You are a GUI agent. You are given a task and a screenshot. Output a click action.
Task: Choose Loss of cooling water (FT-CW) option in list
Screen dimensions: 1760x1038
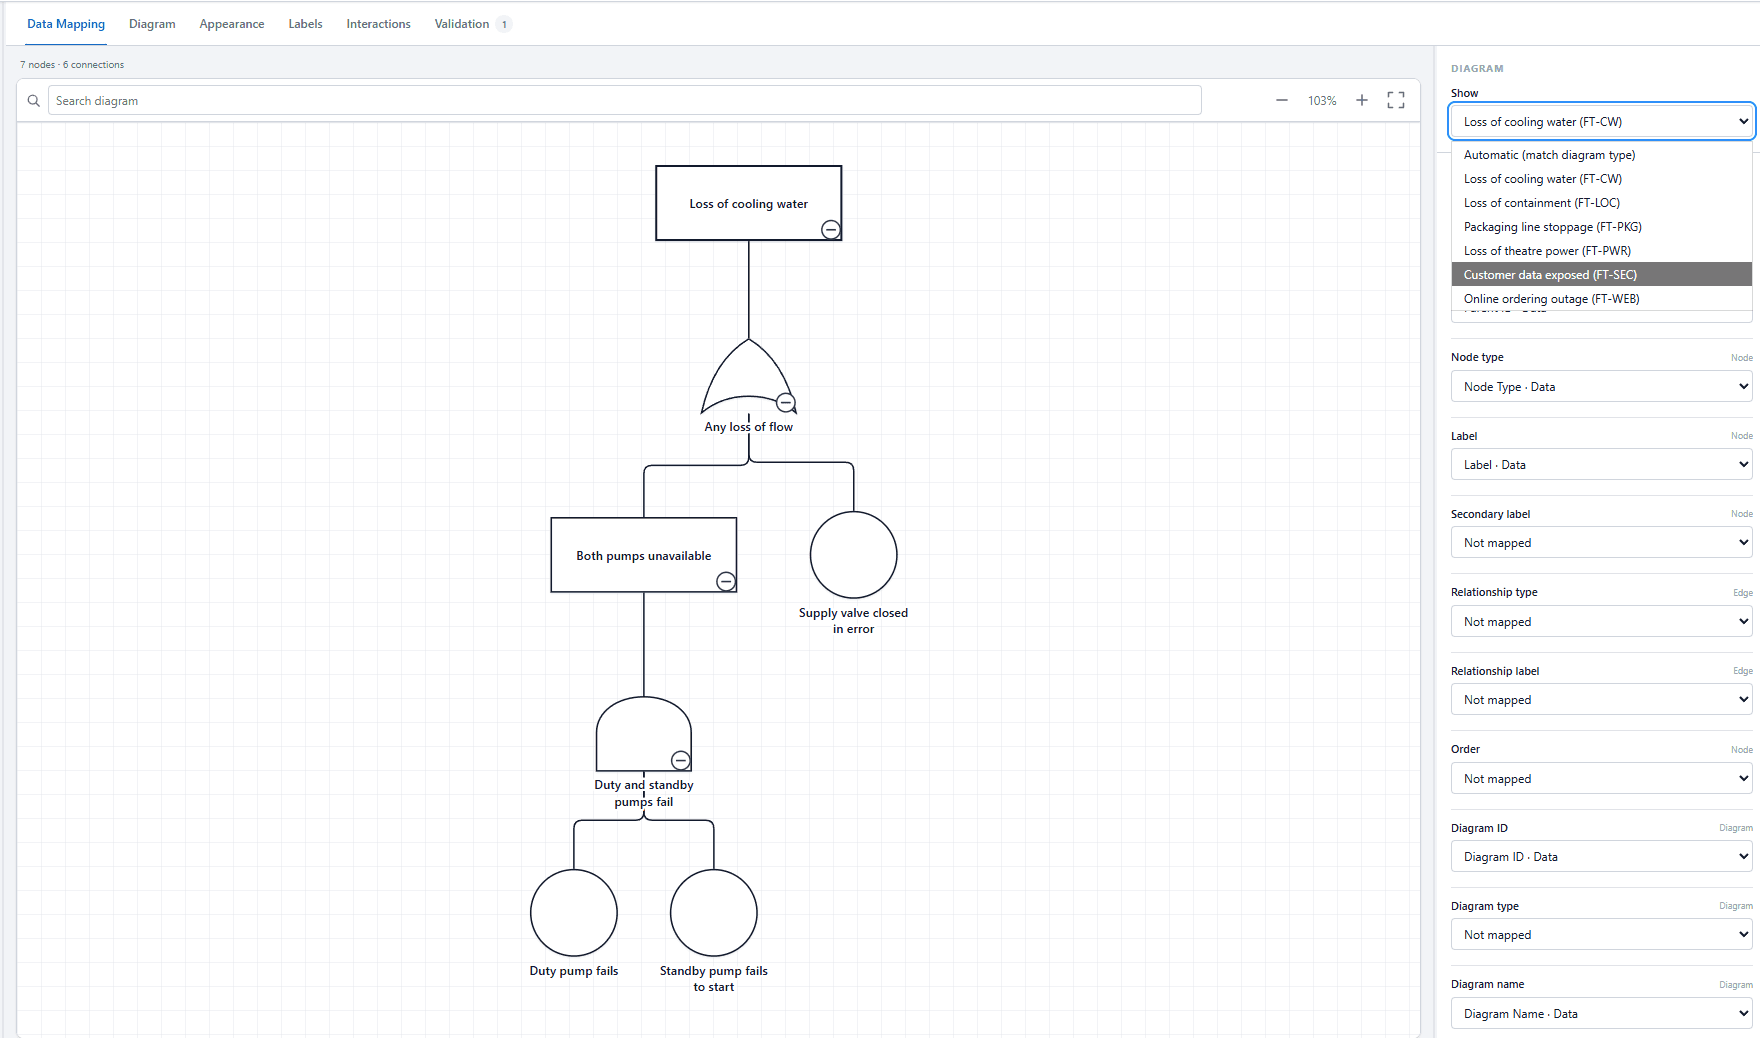pos(1601,179)
